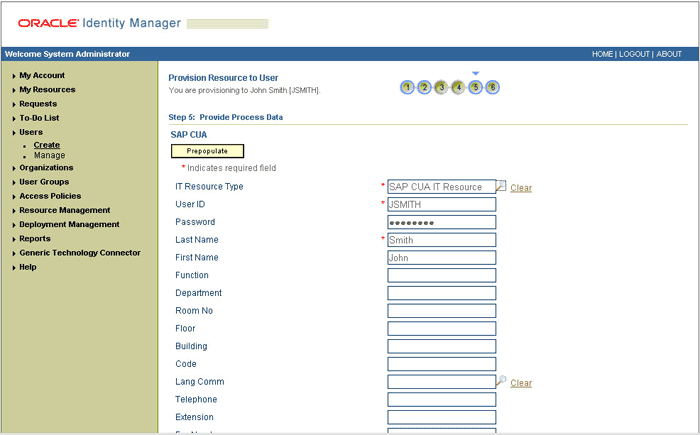
Task: Click the Extension input field
Action: 442,417
